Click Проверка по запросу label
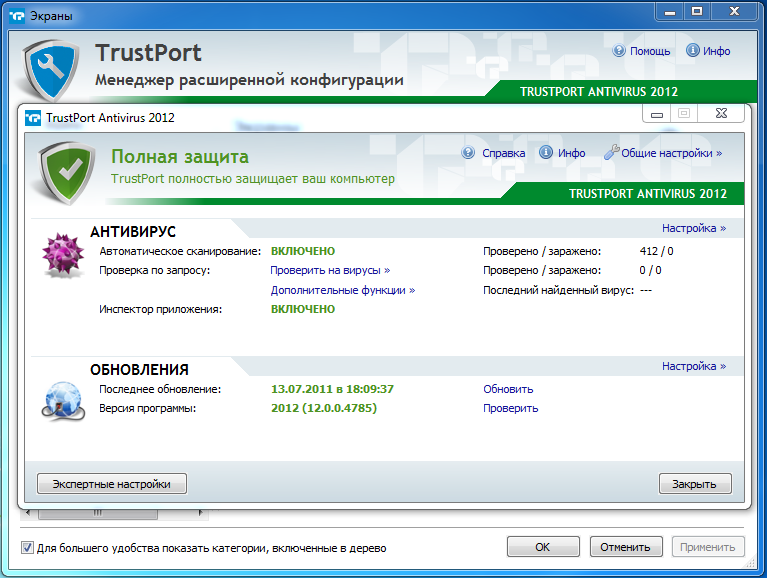Image resolution: width=767 pixels, height=578 pixels. [x=155, y=270]
